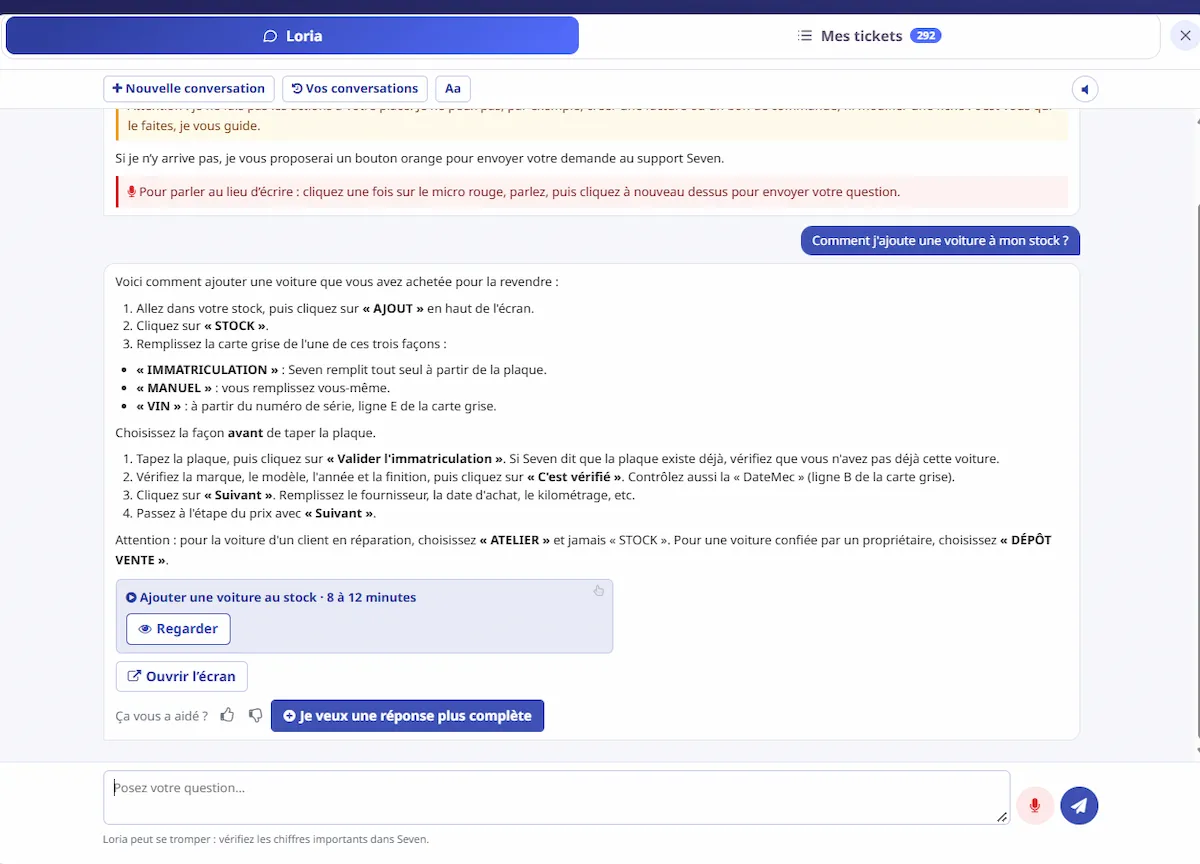The height and width of the screenshot is (864, 1200).
Task: Activate the red microphone button
Action: pyautogui.click(x=1035, y=806)
